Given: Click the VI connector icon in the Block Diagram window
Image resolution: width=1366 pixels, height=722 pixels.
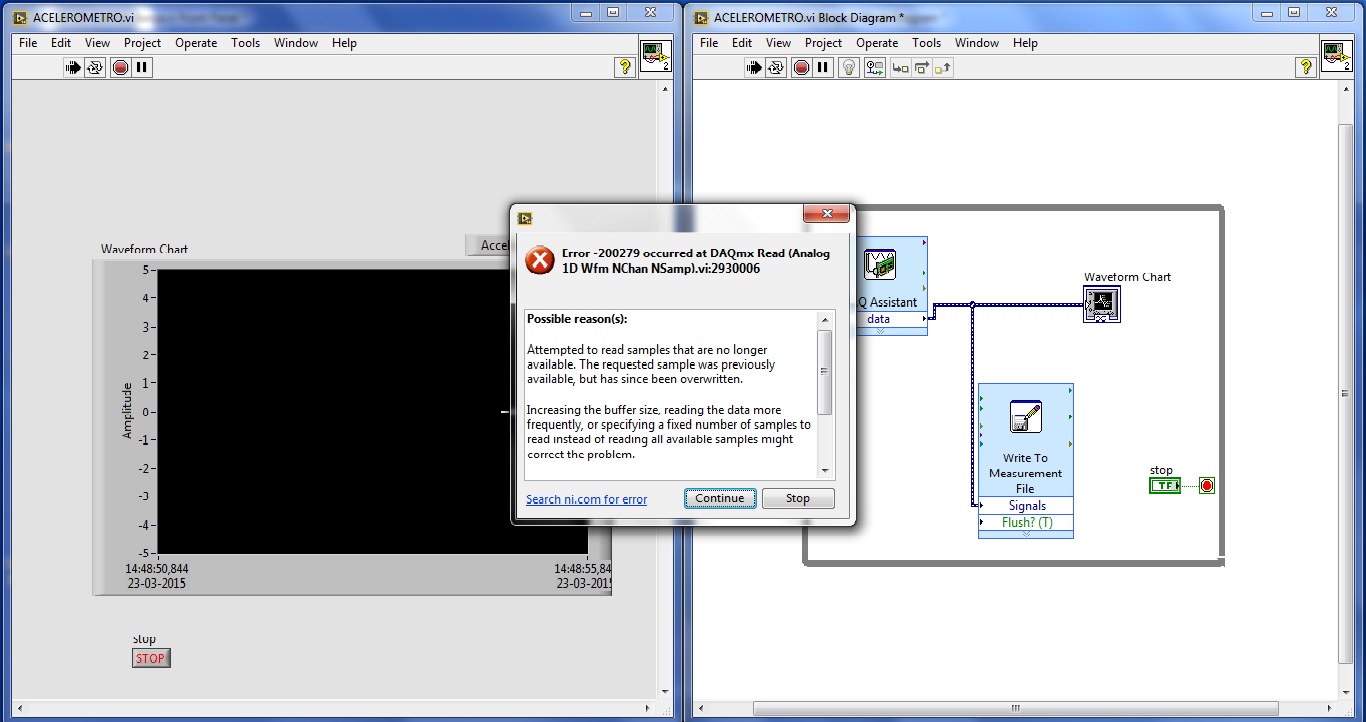Looking at the screenshot, I should [x=1337, y=56].
